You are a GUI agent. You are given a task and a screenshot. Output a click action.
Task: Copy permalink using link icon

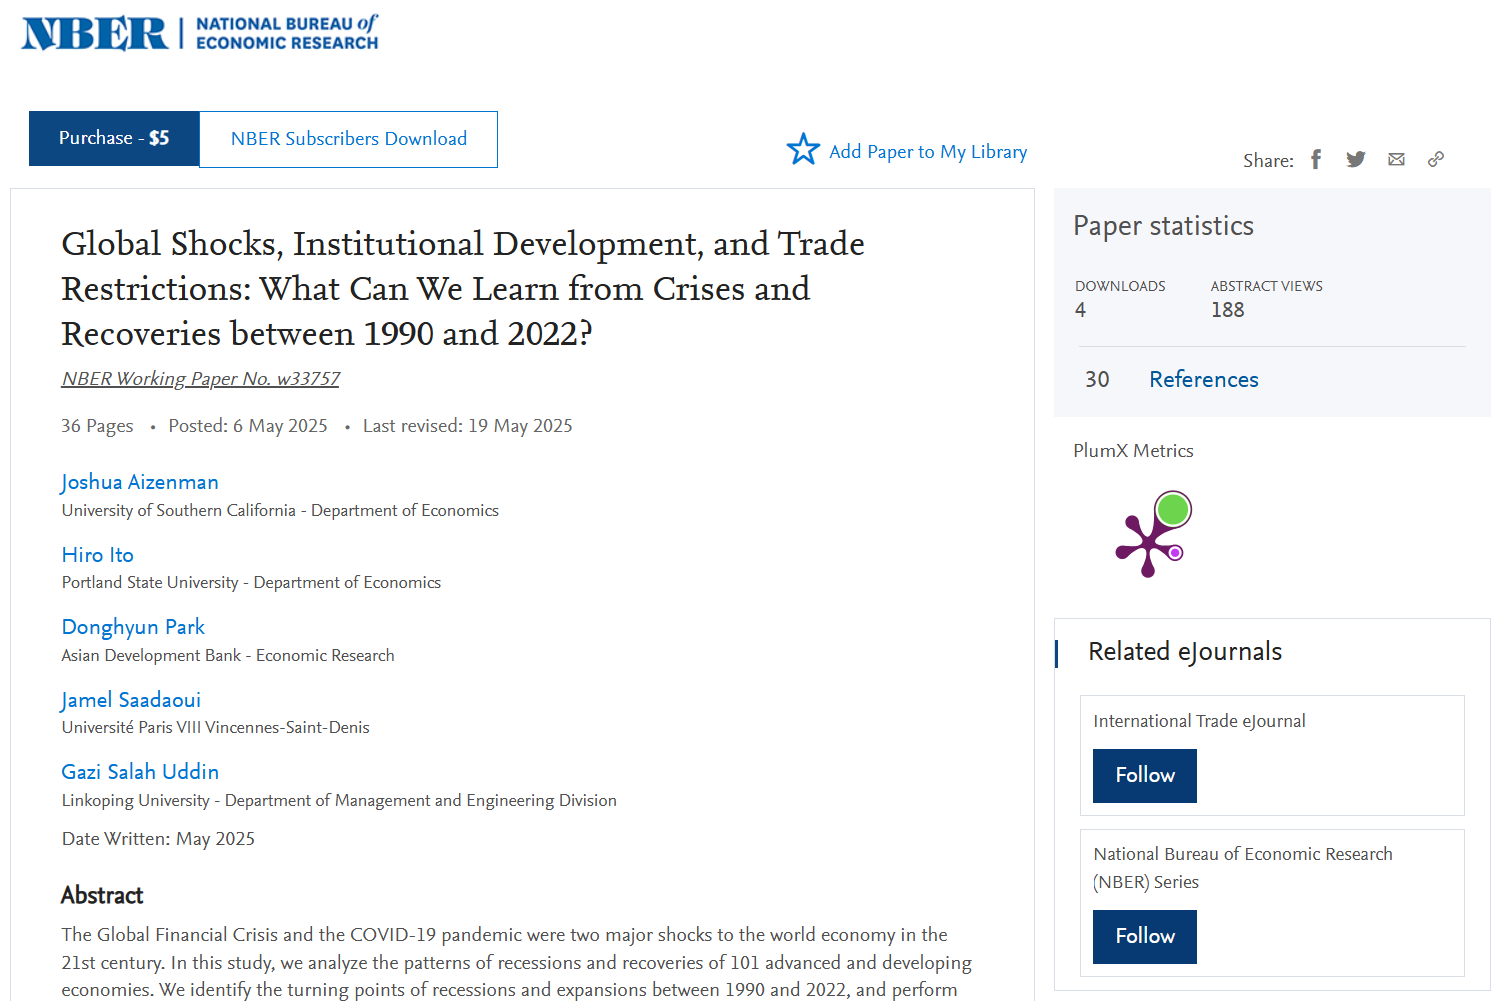[x=1436, y=159]
